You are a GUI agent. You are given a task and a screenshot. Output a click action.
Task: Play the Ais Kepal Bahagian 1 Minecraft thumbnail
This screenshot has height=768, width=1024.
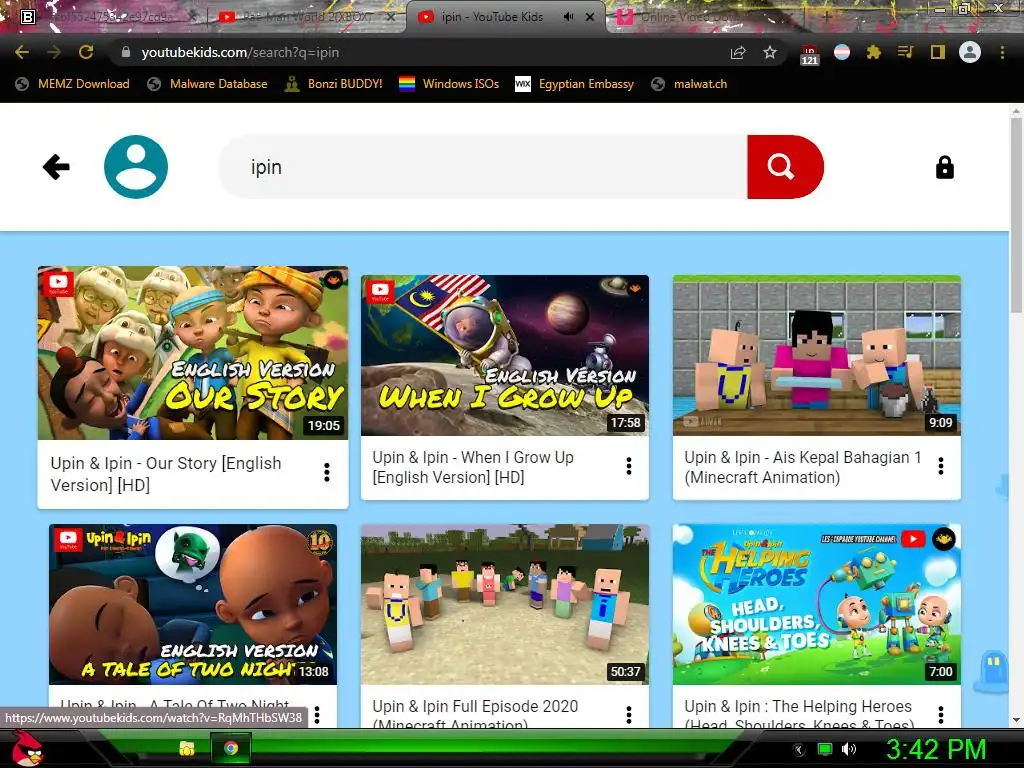tap(816, 355)
